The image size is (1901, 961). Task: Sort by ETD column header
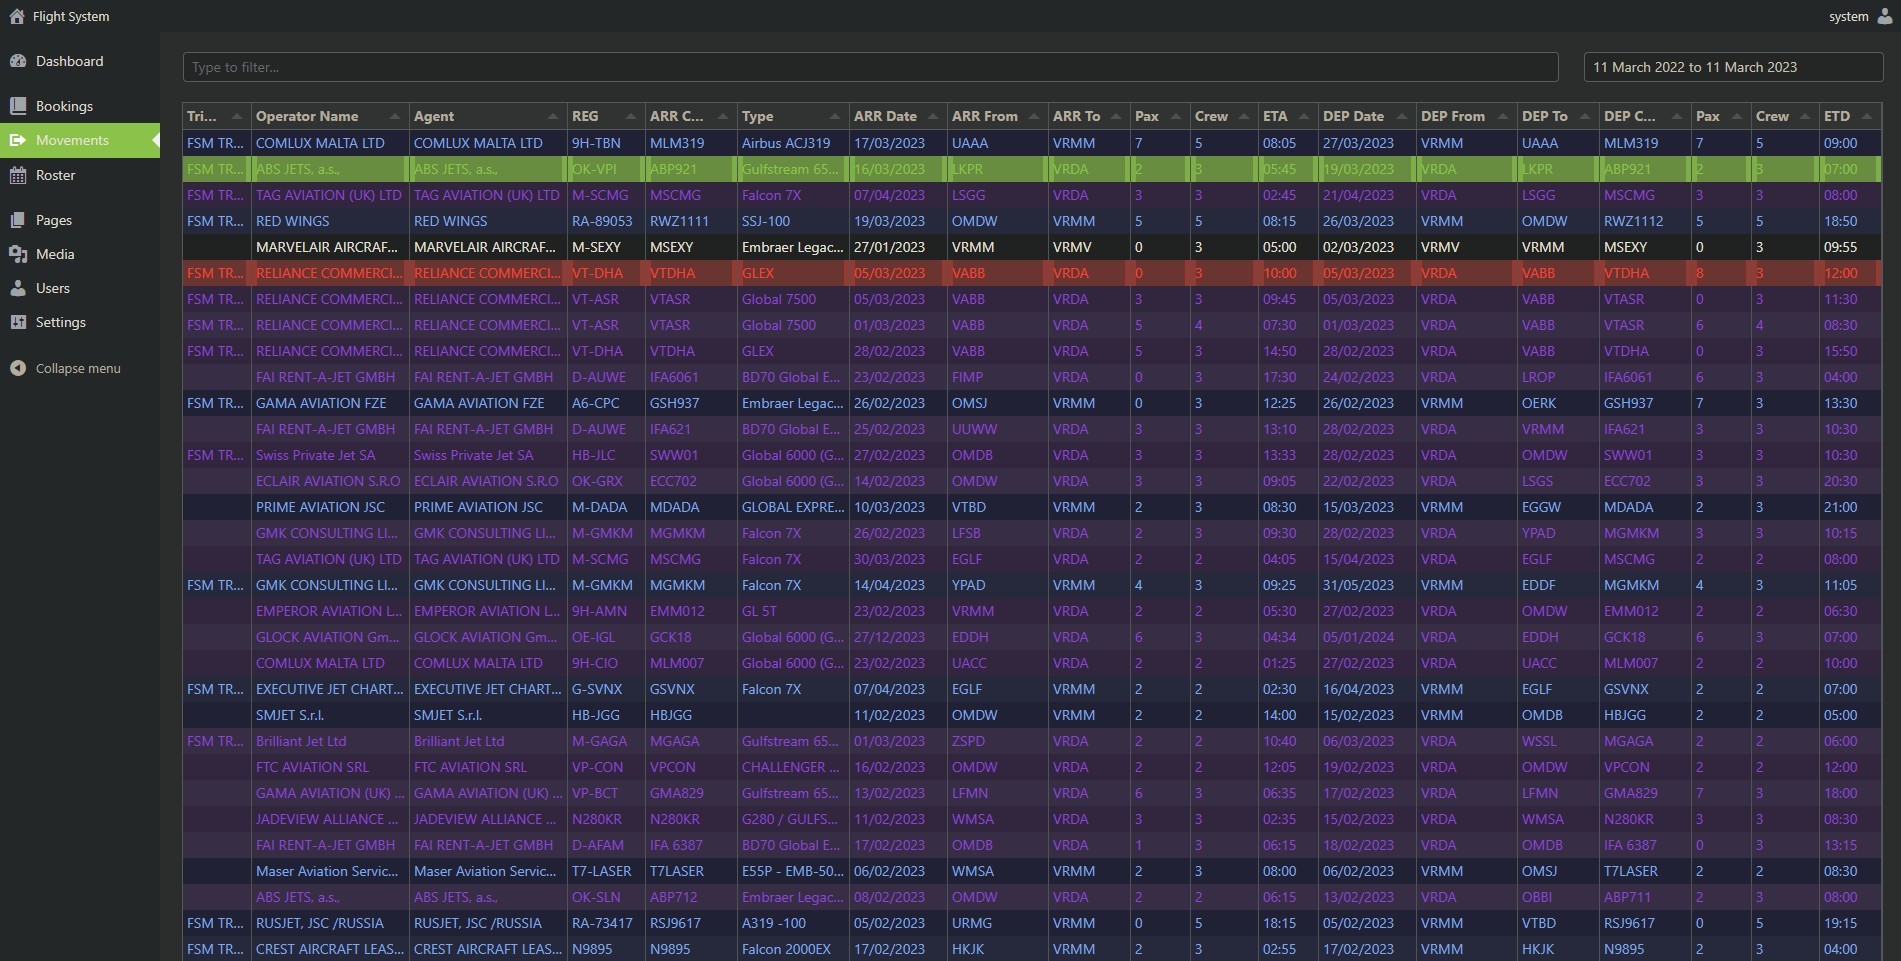click(x=1849, y=116)
